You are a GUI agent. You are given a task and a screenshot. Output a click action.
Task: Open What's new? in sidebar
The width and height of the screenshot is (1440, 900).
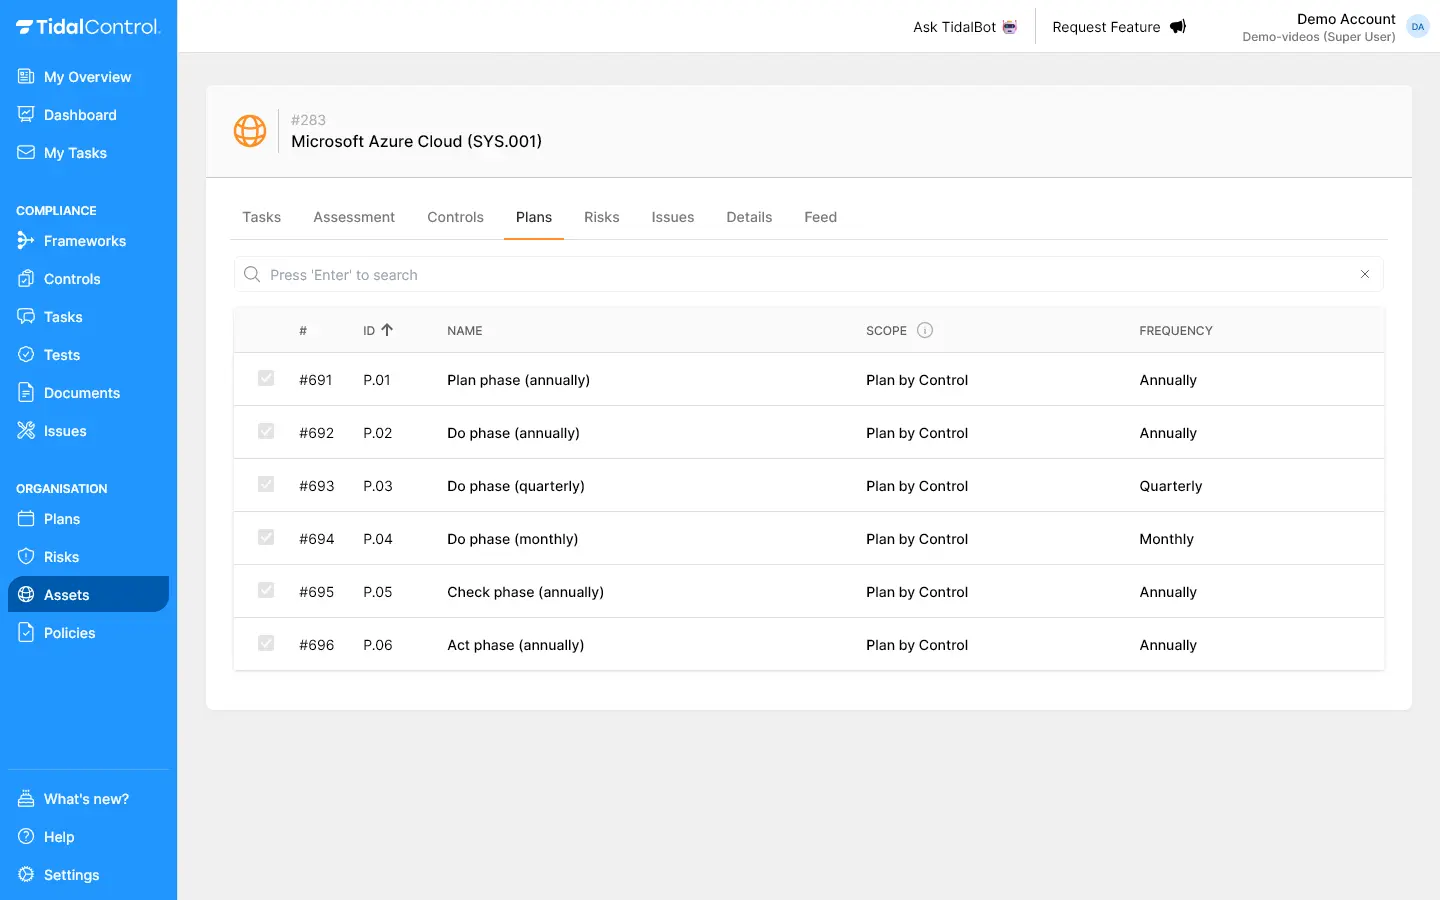[86, 799]
